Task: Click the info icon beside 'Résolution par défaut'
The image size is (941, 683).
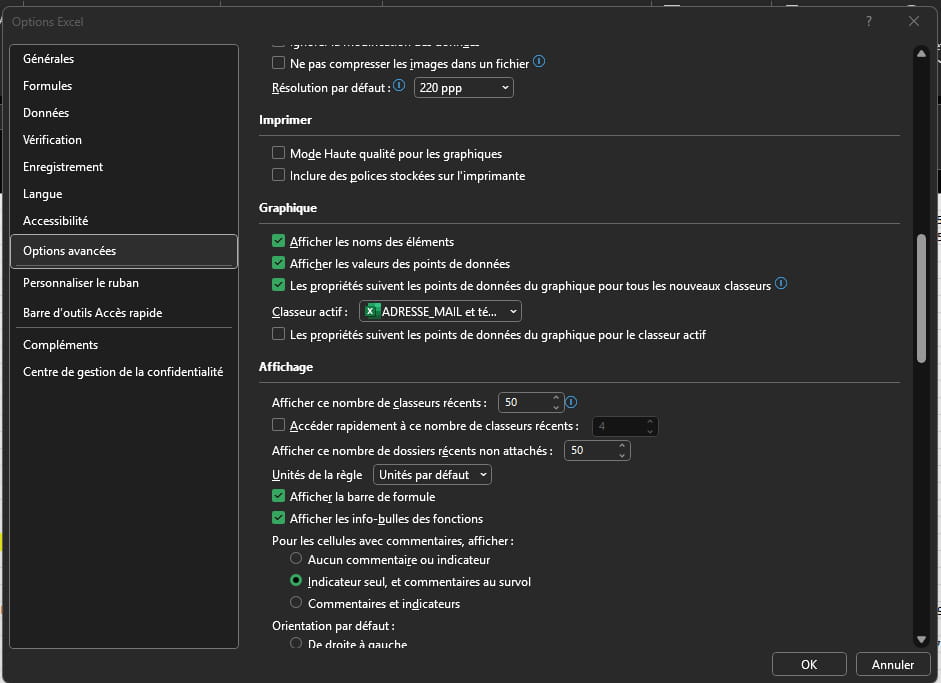Action: coord(399,85)
